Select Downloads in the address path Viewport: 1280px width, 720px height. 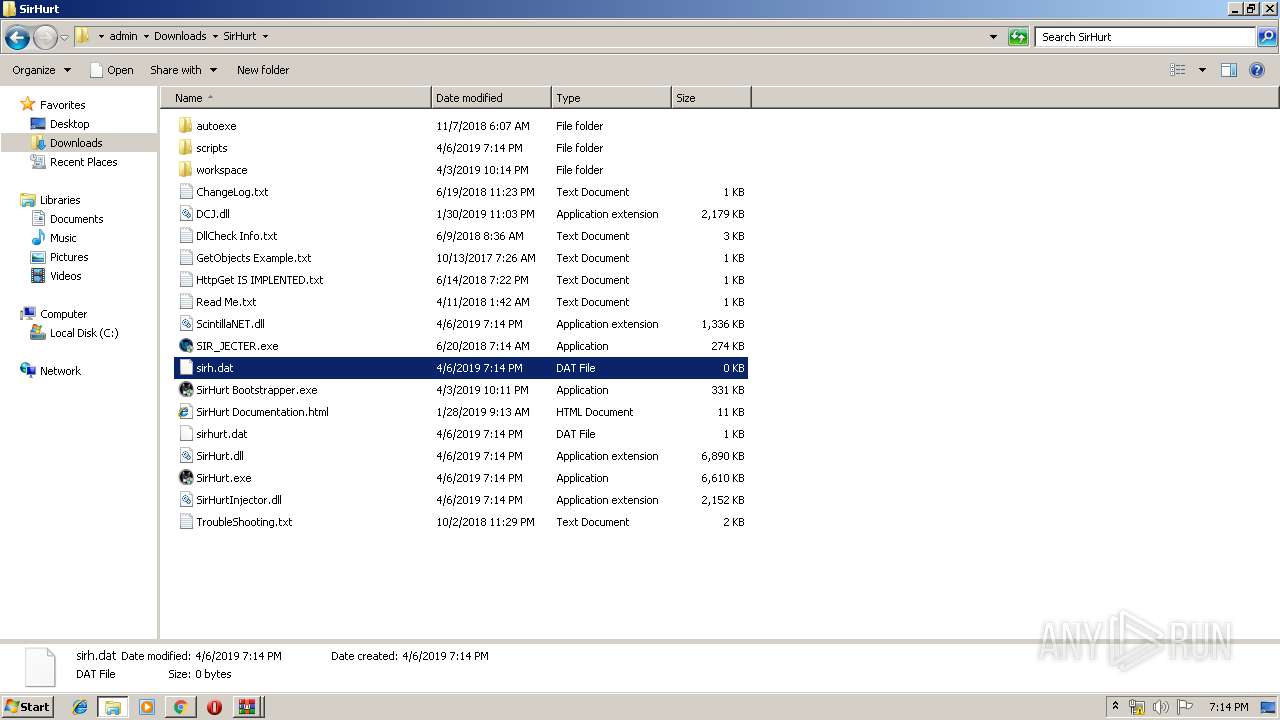click(x=180, y=36)
